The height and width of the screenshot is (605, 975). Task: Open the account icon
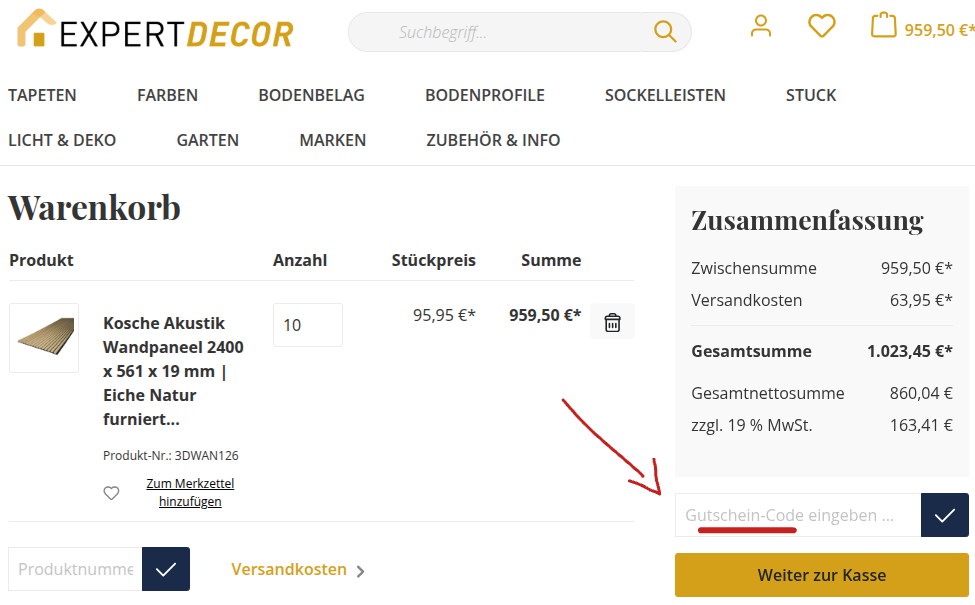[761, 26]
